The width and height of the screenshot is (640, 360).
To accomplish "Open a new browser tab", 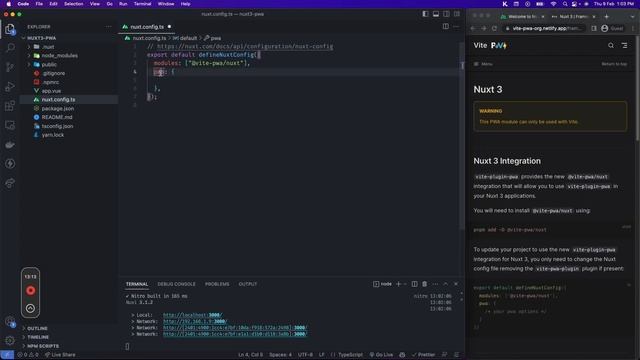I will coord(607,17).
